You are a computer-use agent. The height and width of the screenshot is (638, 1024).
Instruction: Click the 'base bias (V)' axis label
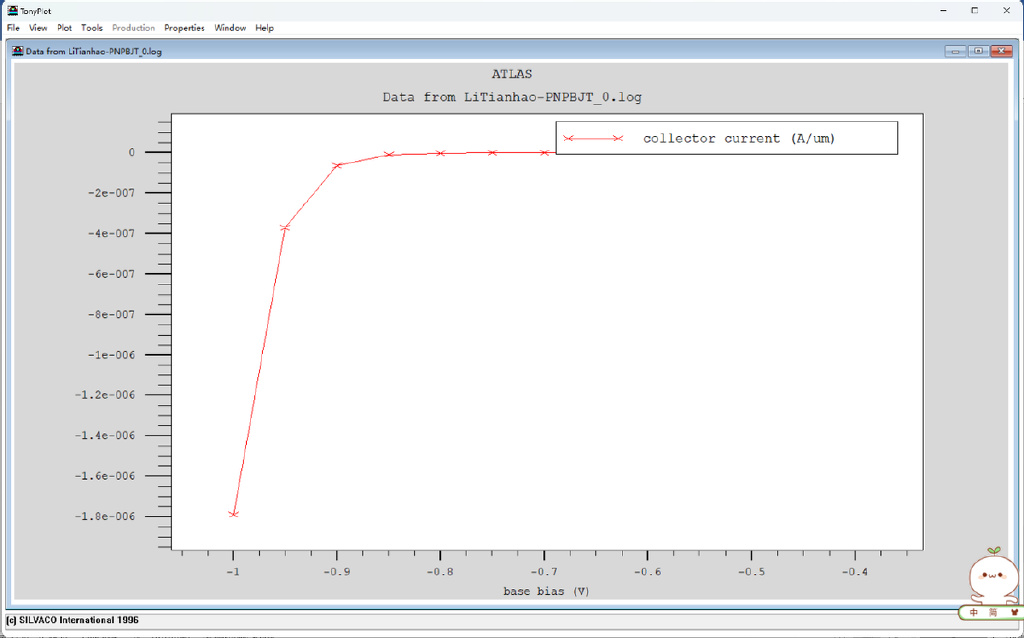(x=546, y=591)
